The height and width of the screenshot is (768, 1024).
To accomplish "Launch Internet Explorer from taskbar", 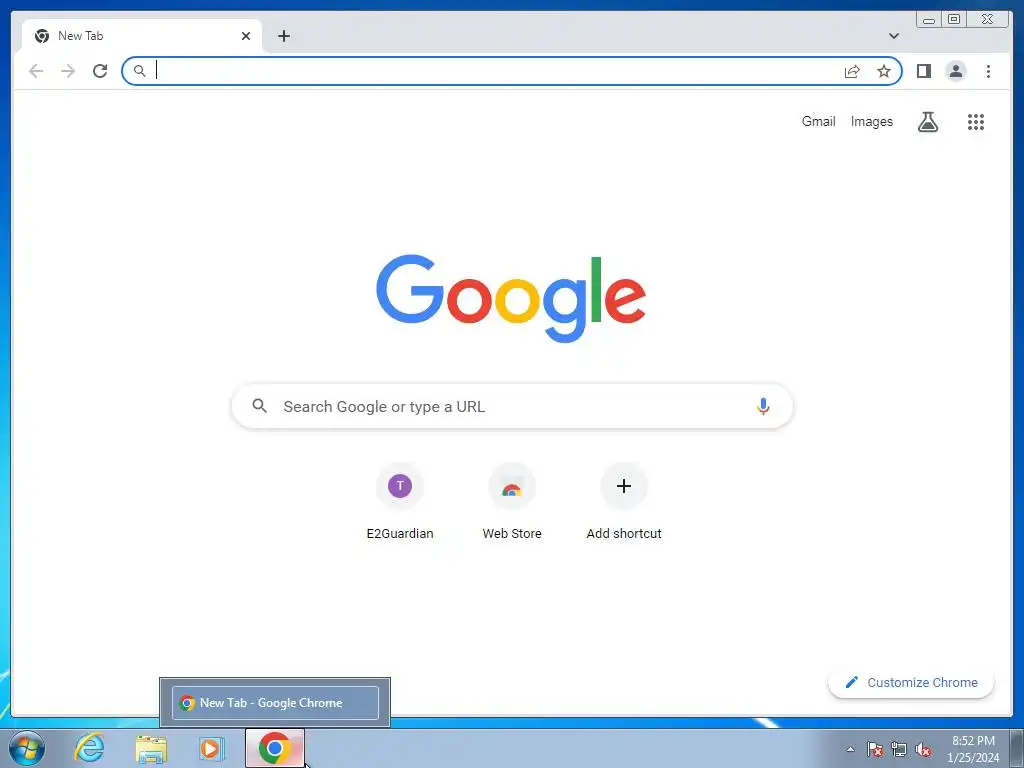I will point(89,748).
